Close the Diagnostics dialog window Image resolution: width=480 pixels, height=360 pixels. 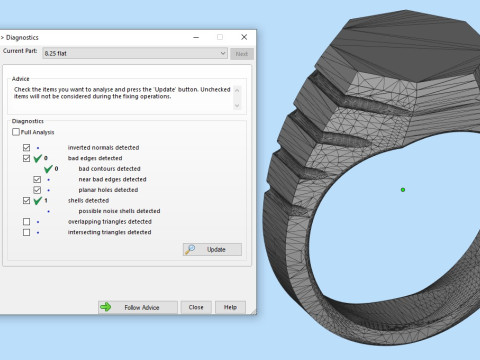tap(244, 37)
